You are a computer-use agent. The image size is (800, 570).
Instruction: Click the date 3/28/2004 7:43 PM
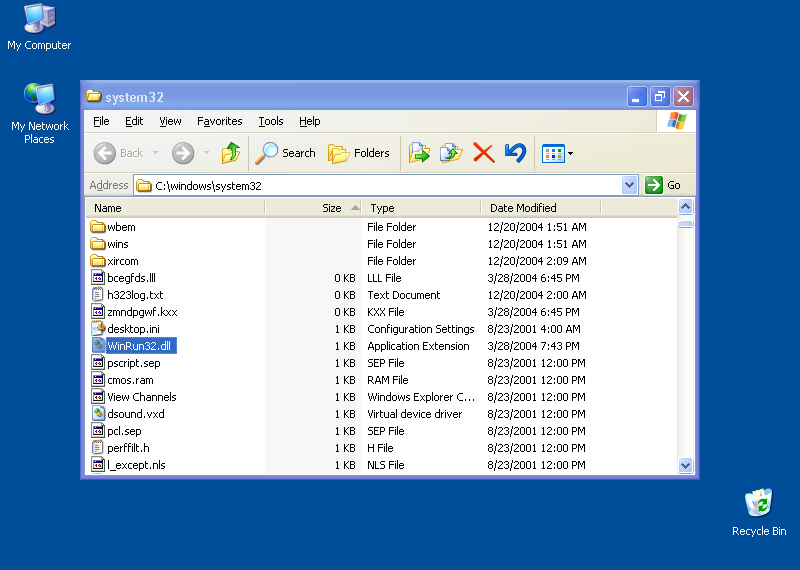pos(533,346)
